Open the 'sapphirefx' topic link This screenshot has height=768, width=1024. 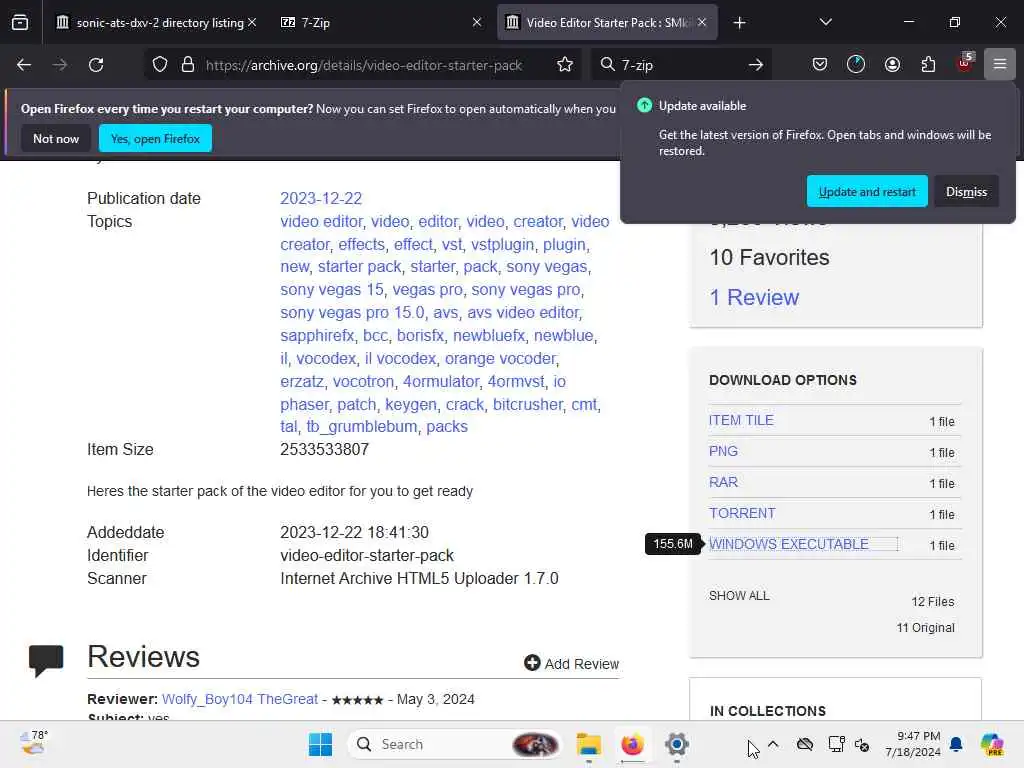tap(317, 335)
